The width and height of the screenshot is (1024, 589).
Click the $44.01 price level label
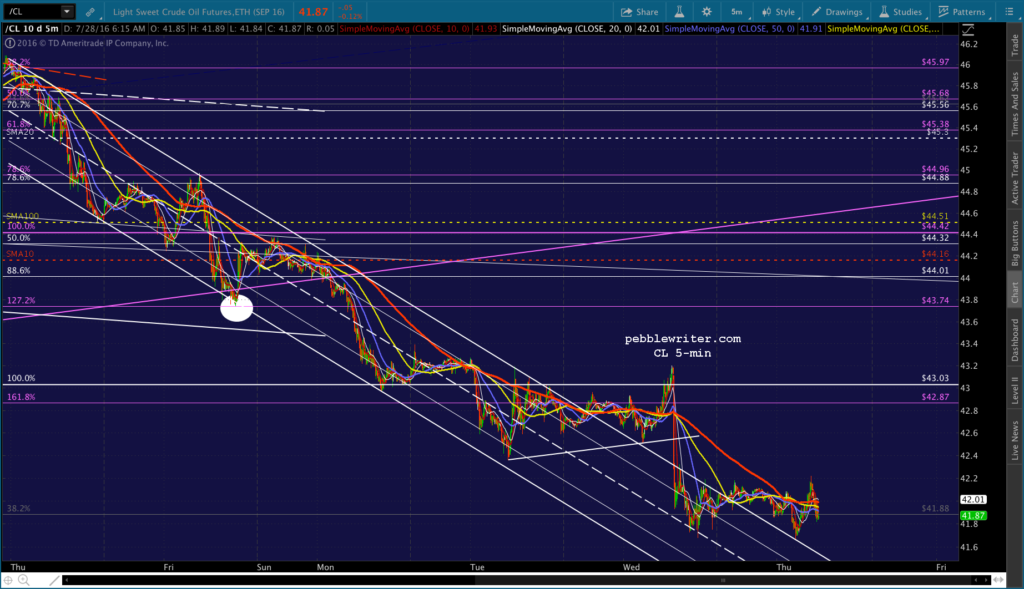[935, 270]
